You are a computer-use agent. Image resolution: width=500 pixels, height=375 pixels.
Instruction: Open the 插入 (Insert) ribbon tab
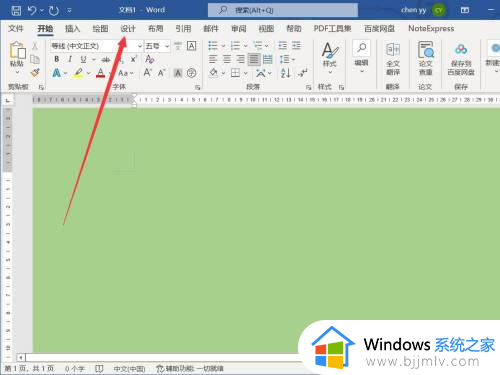click(x=72, y=29)
